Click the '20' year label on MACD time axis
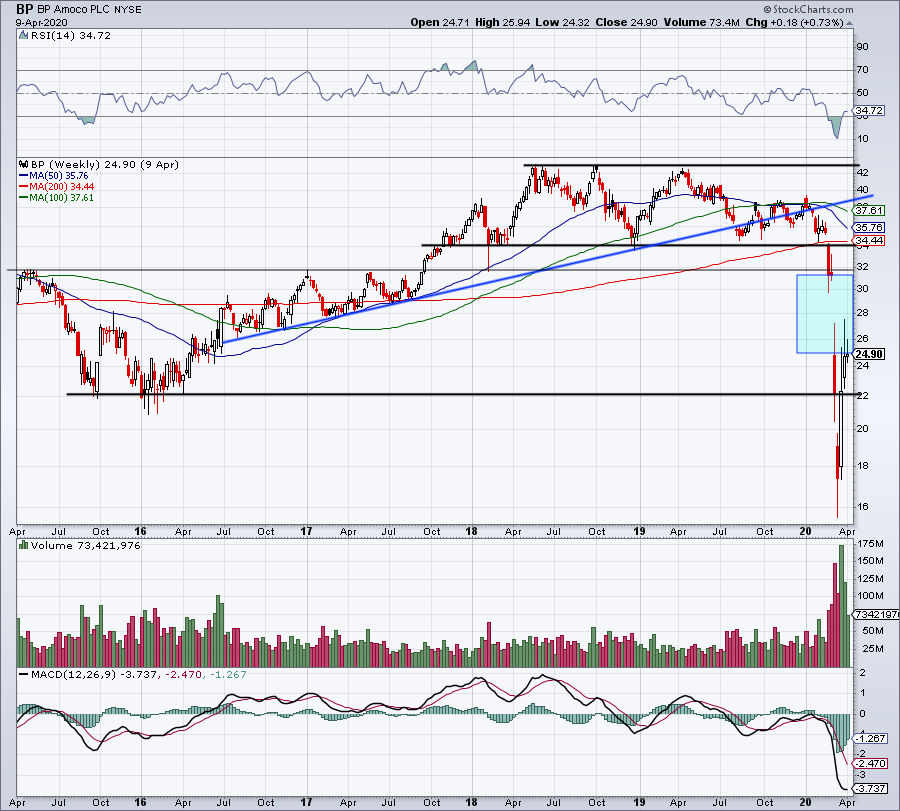The image size is (900, 811). coord(805,802)
